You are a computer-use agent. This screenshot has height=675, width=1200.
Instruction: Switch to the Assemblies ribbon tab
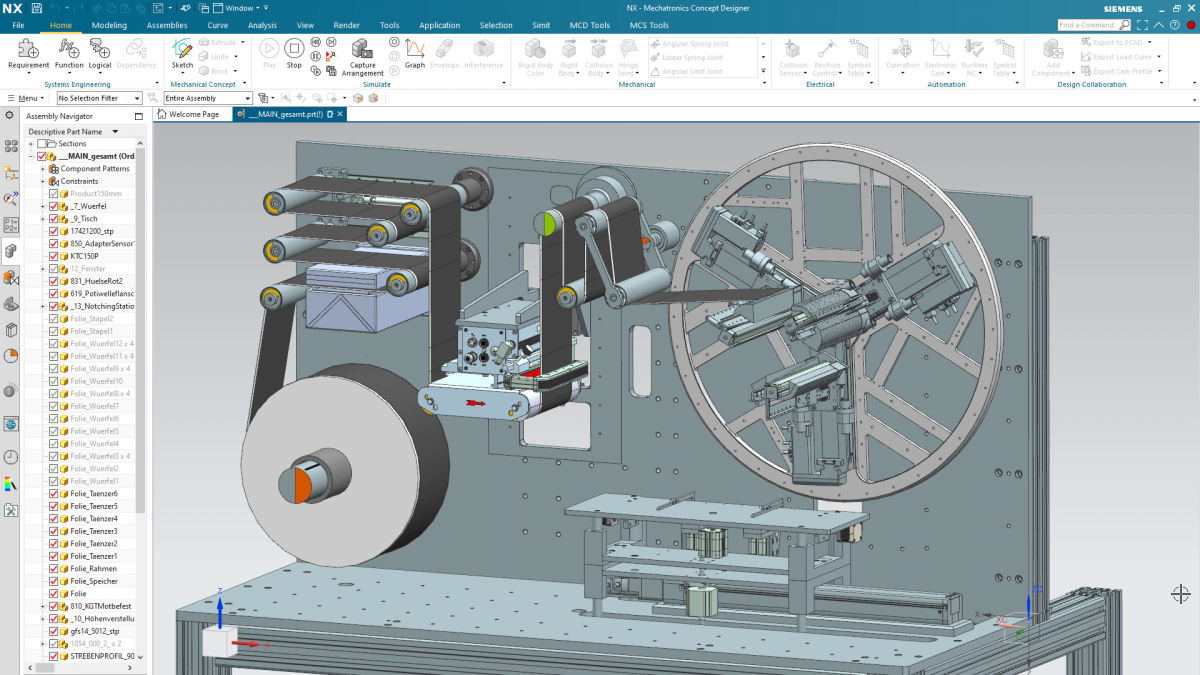[167, 25]
